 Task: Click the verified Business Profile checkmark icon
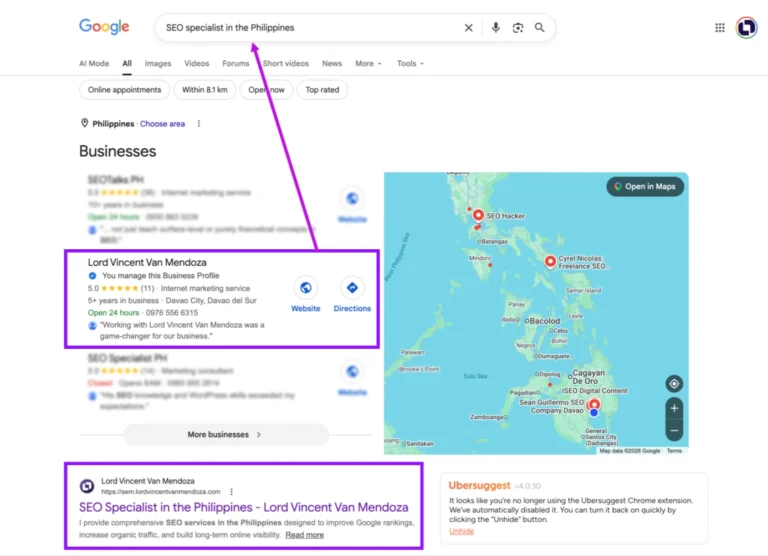92,275
